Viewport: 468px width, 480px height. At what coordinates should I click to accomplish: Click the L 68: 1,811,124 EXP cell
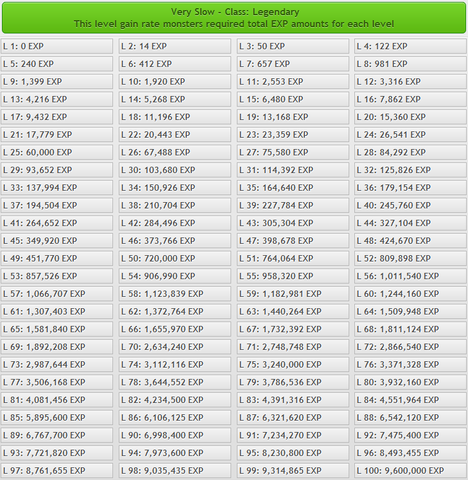[x=410, y=329]
